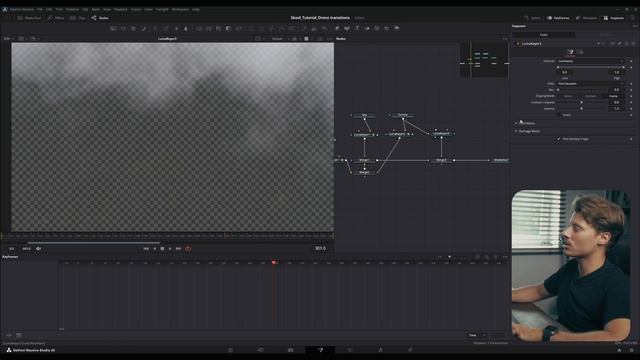This screenshot has width=640, height=360.
Task: Add a BSpline mask from toolbar
Action: [x=282, y=29]
